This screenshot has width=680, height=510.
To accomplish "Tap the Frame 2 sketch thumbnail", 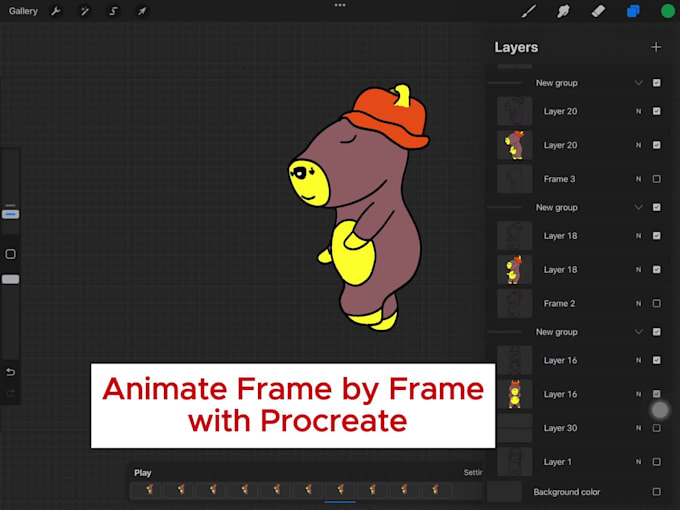I will tap(514, 304).
